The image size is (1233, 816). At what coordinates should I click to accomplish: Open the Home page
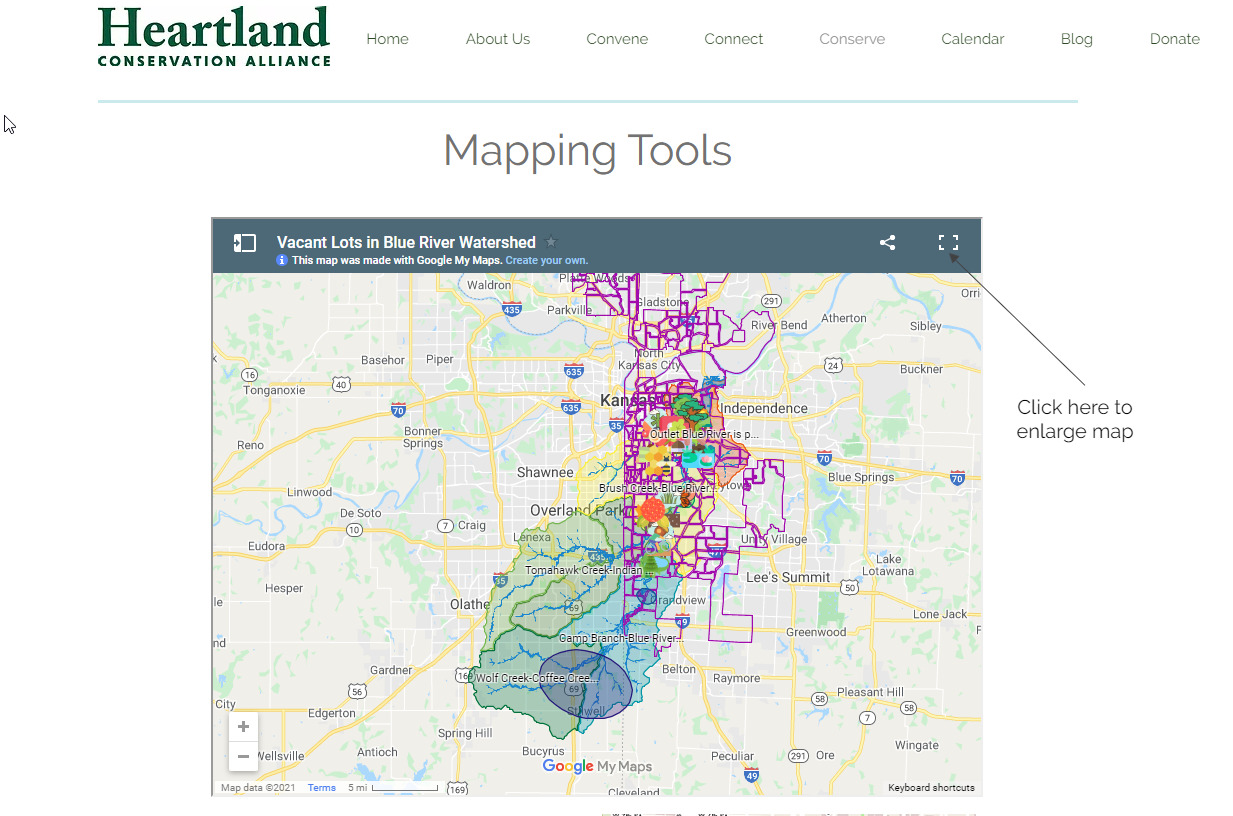387,39
